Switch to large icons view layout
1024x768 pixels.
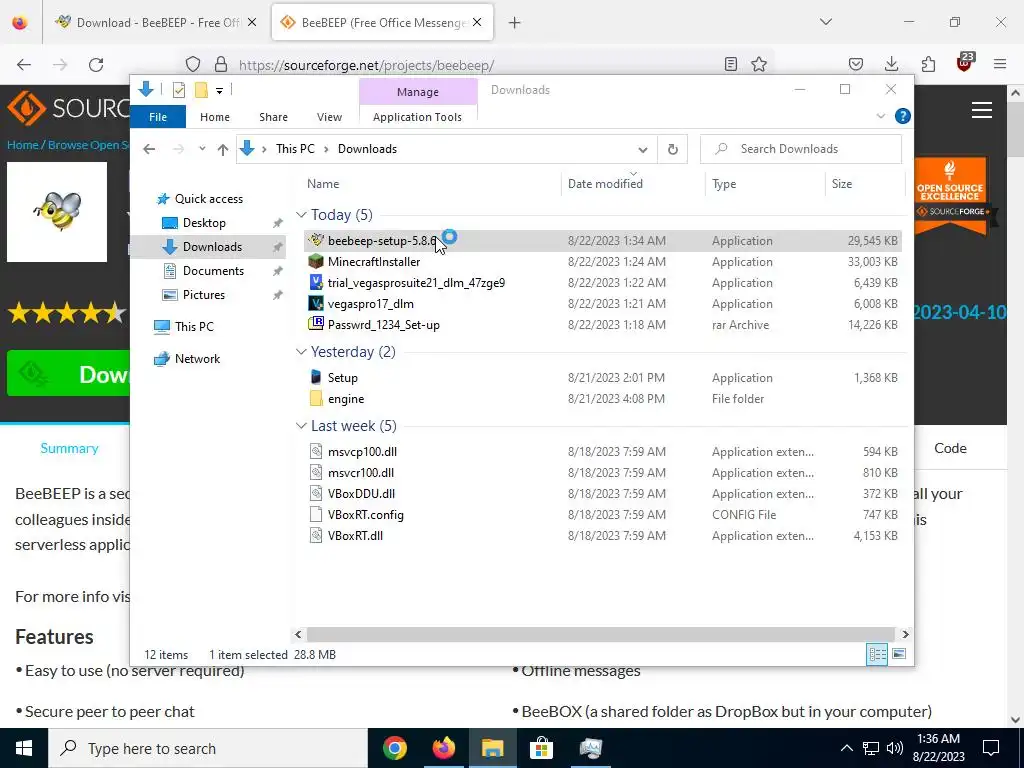(899, 654)
